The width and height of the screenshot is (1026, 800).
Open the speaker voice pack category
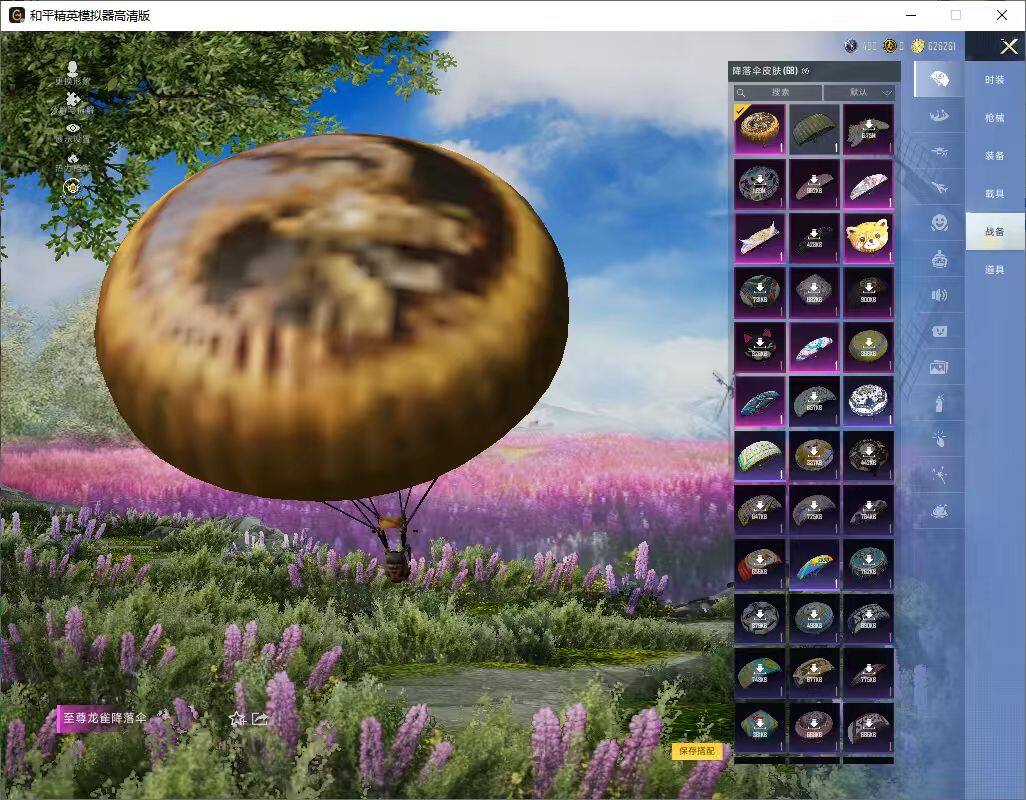939,295
